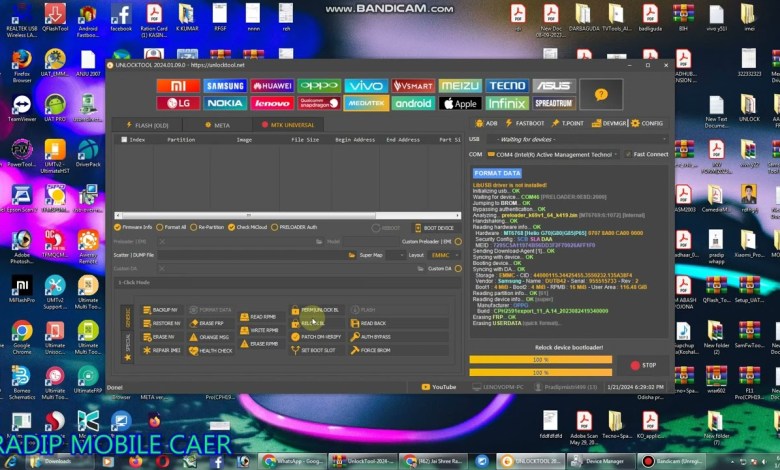The width and height of the screenshot is (780, 470).
Task: Toggle the Fast Connect checkbox
Action: pyautogui.click(x=628, y=155)
